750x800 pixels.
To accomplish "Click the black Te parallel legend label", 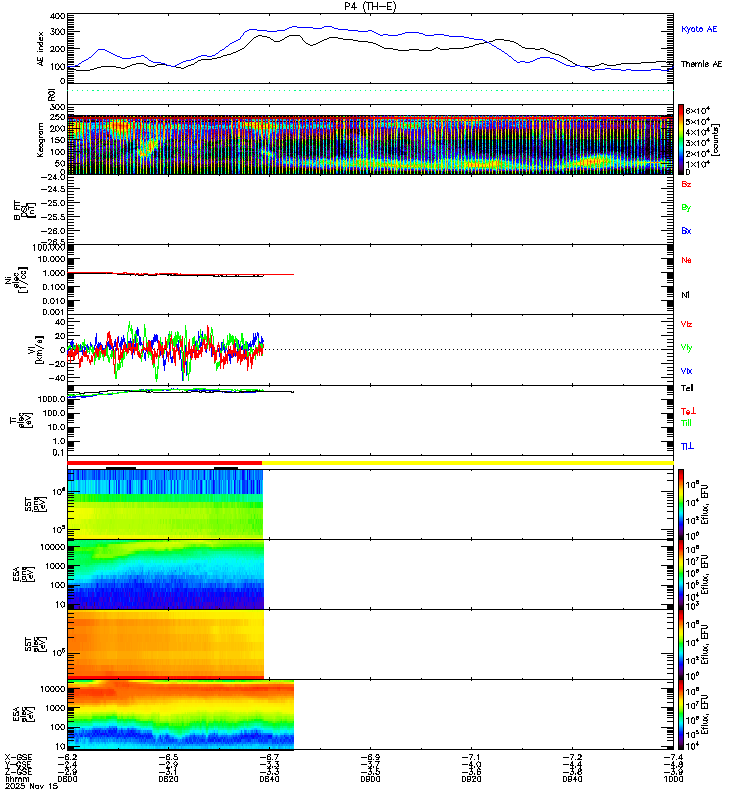I will click(687, 388).
